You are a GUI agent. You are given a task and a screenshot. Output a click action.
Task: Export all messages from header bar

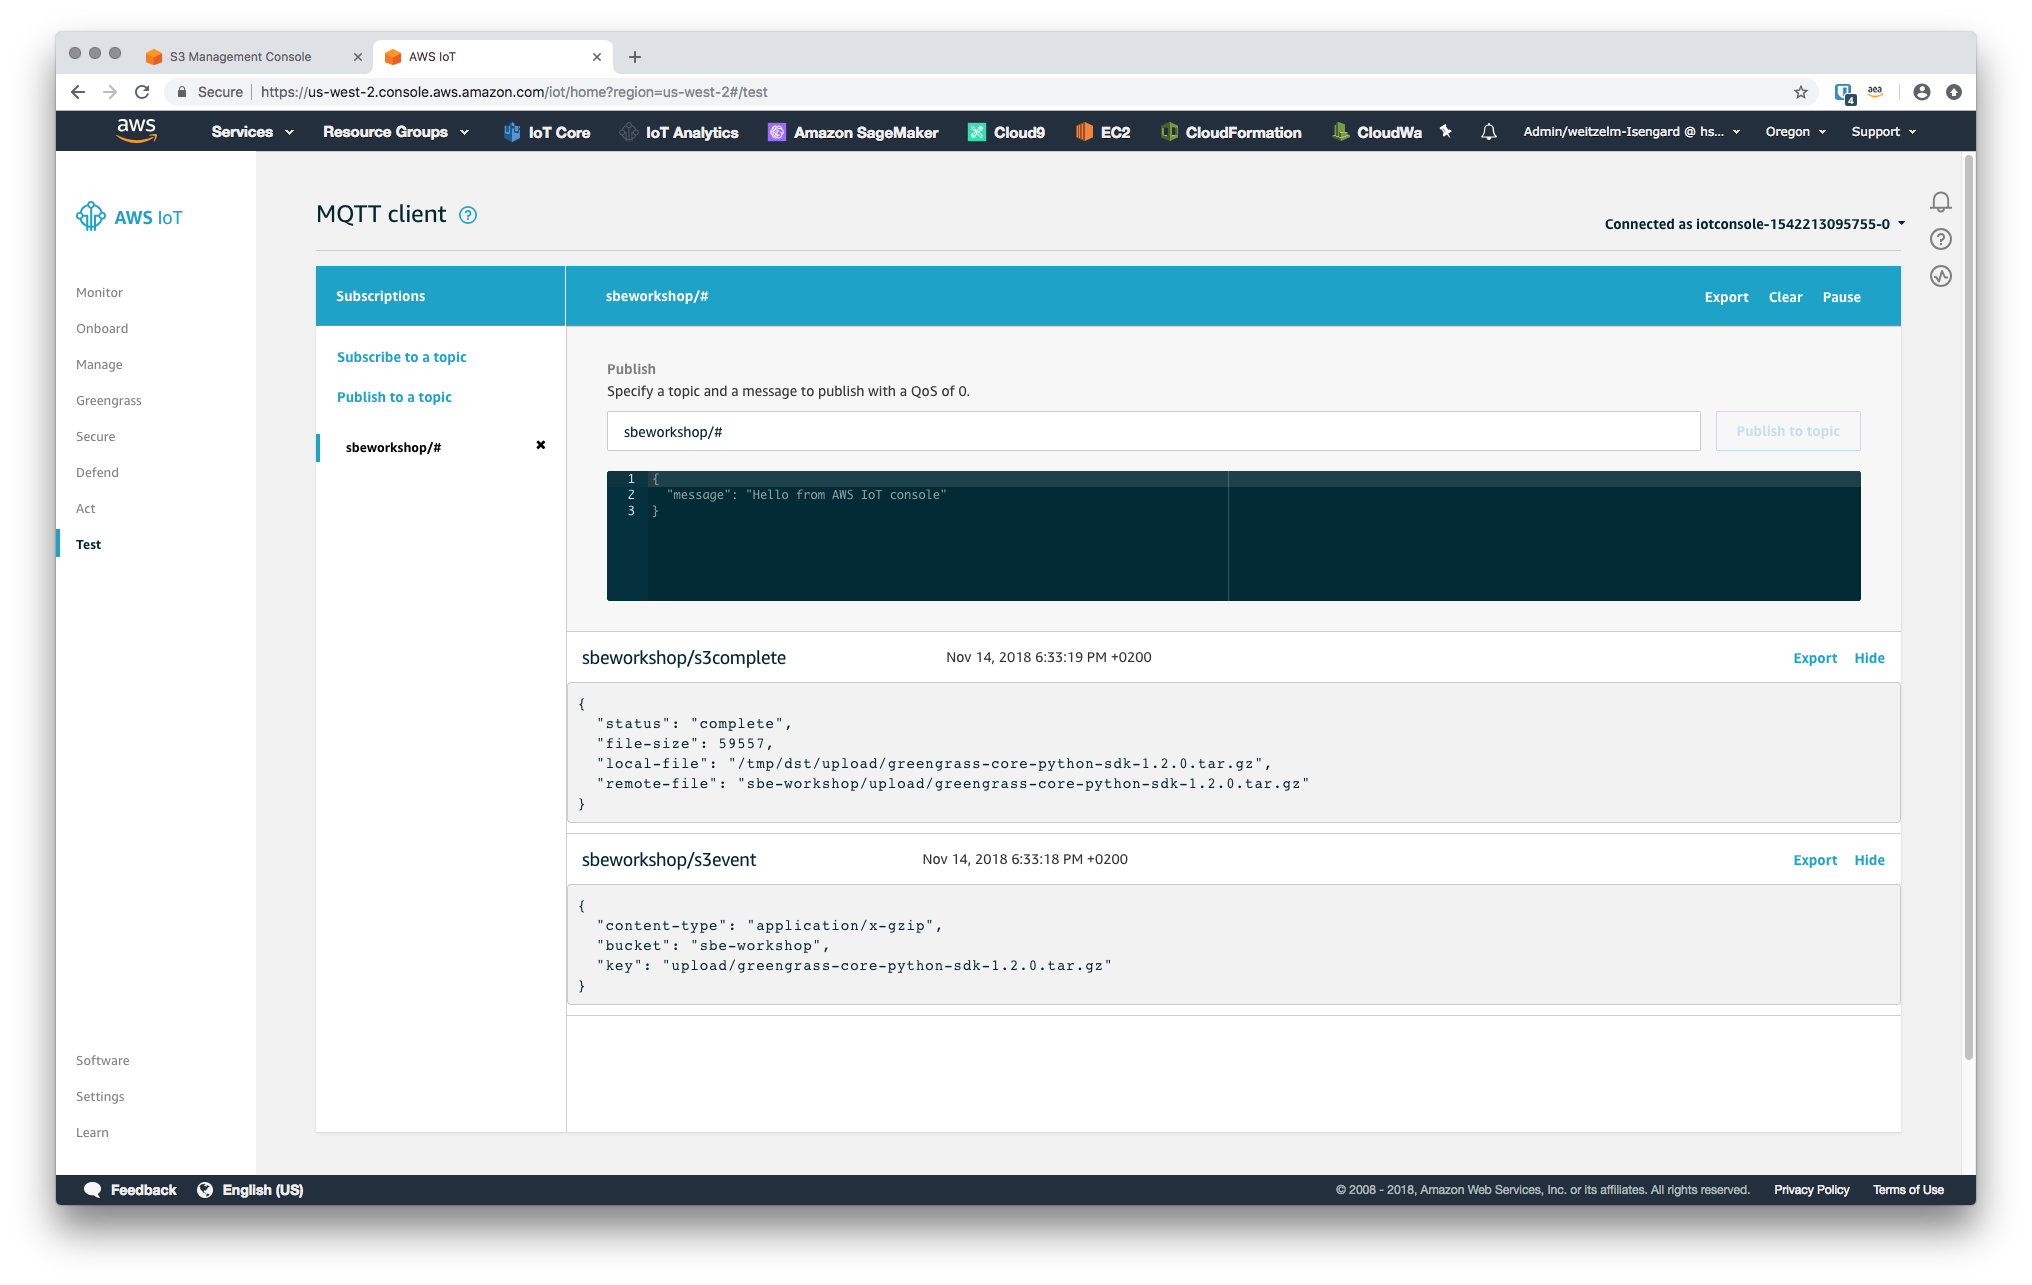pyautogui.click(x=1726, y=297)
